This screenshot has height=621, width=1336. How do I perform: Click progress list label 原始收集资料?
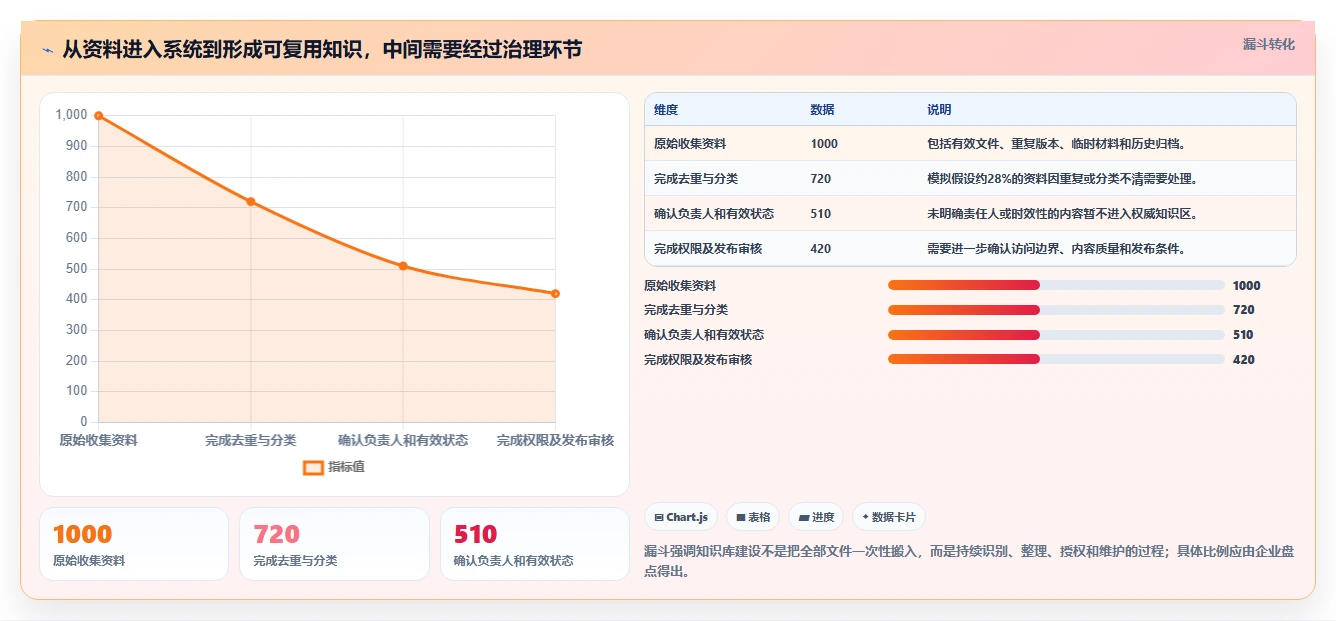tap(680, 286)
